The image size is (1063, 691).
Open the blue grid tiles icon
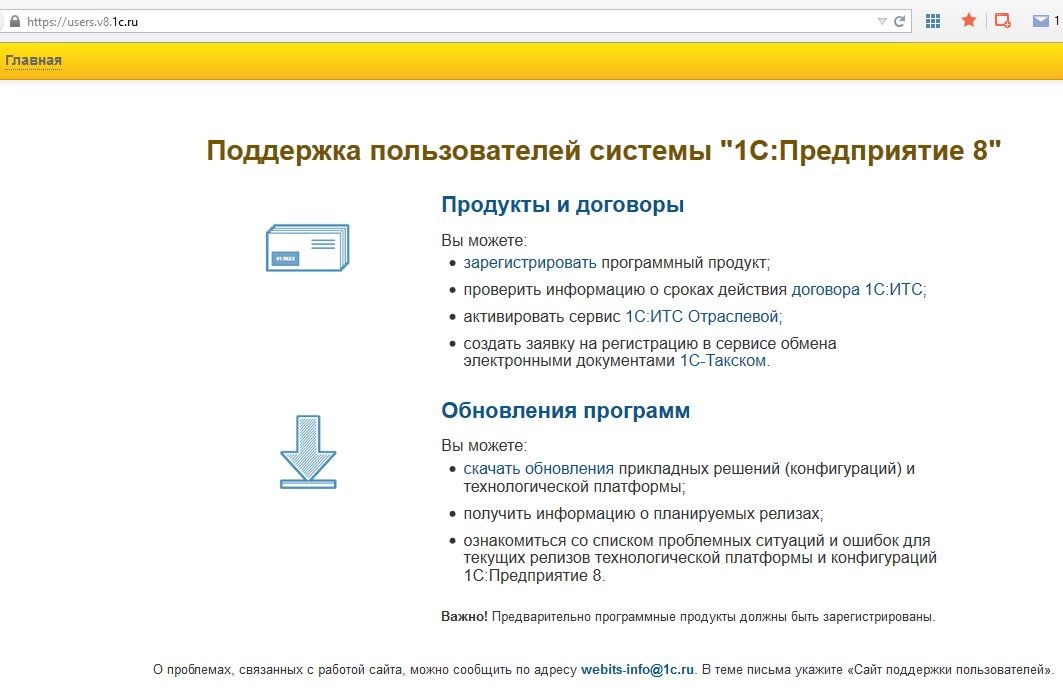click(x=933, y=21)
